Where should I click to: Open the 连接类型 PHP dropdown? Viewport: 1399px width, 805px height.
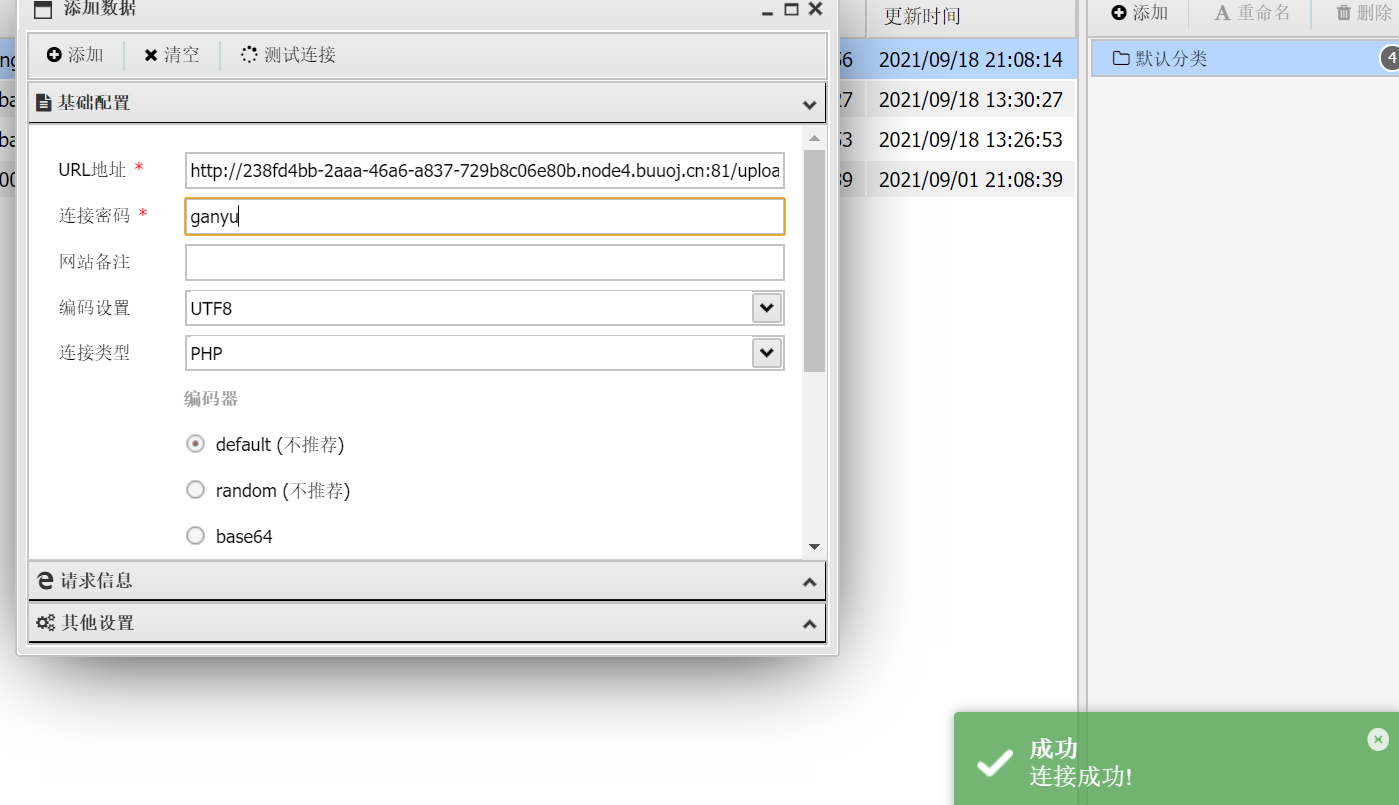coord(766,352)
